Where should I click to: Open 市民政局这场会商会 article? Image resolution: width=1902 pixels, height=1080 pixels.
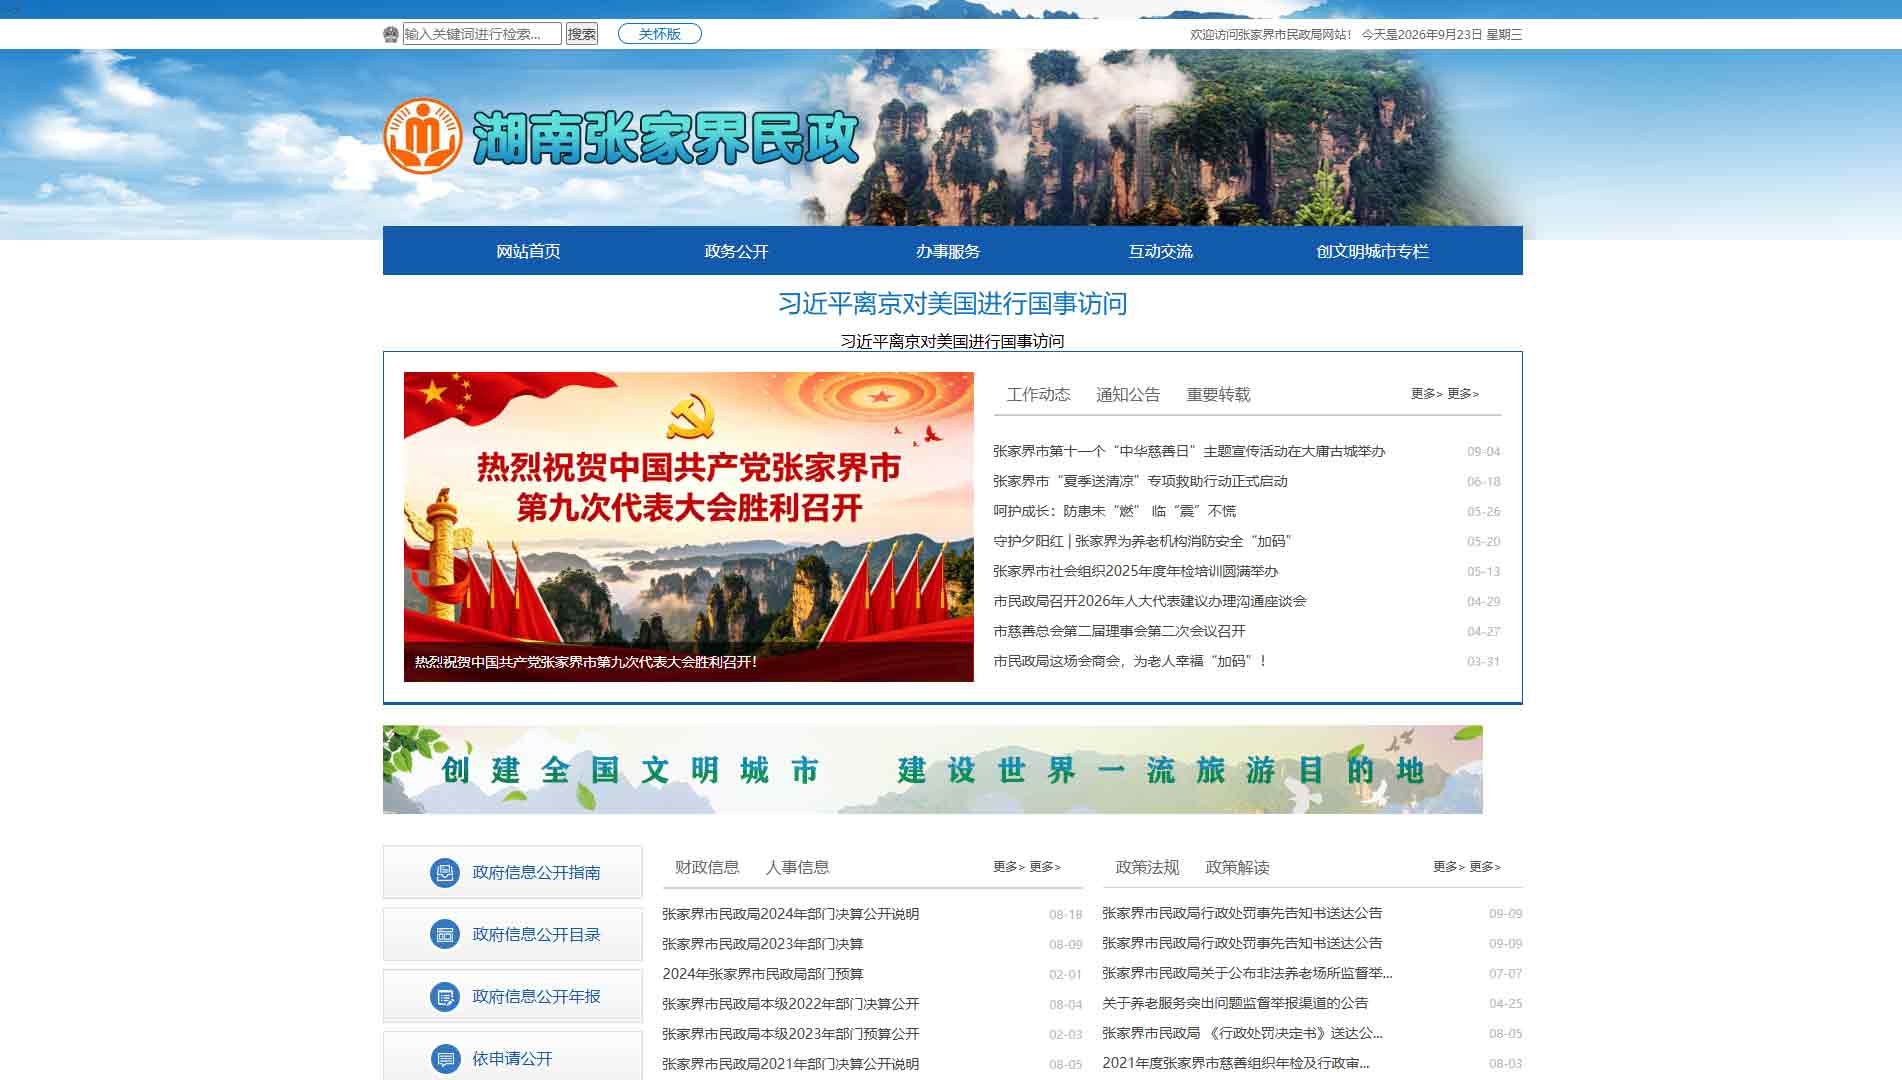[x=1130, y=661]
